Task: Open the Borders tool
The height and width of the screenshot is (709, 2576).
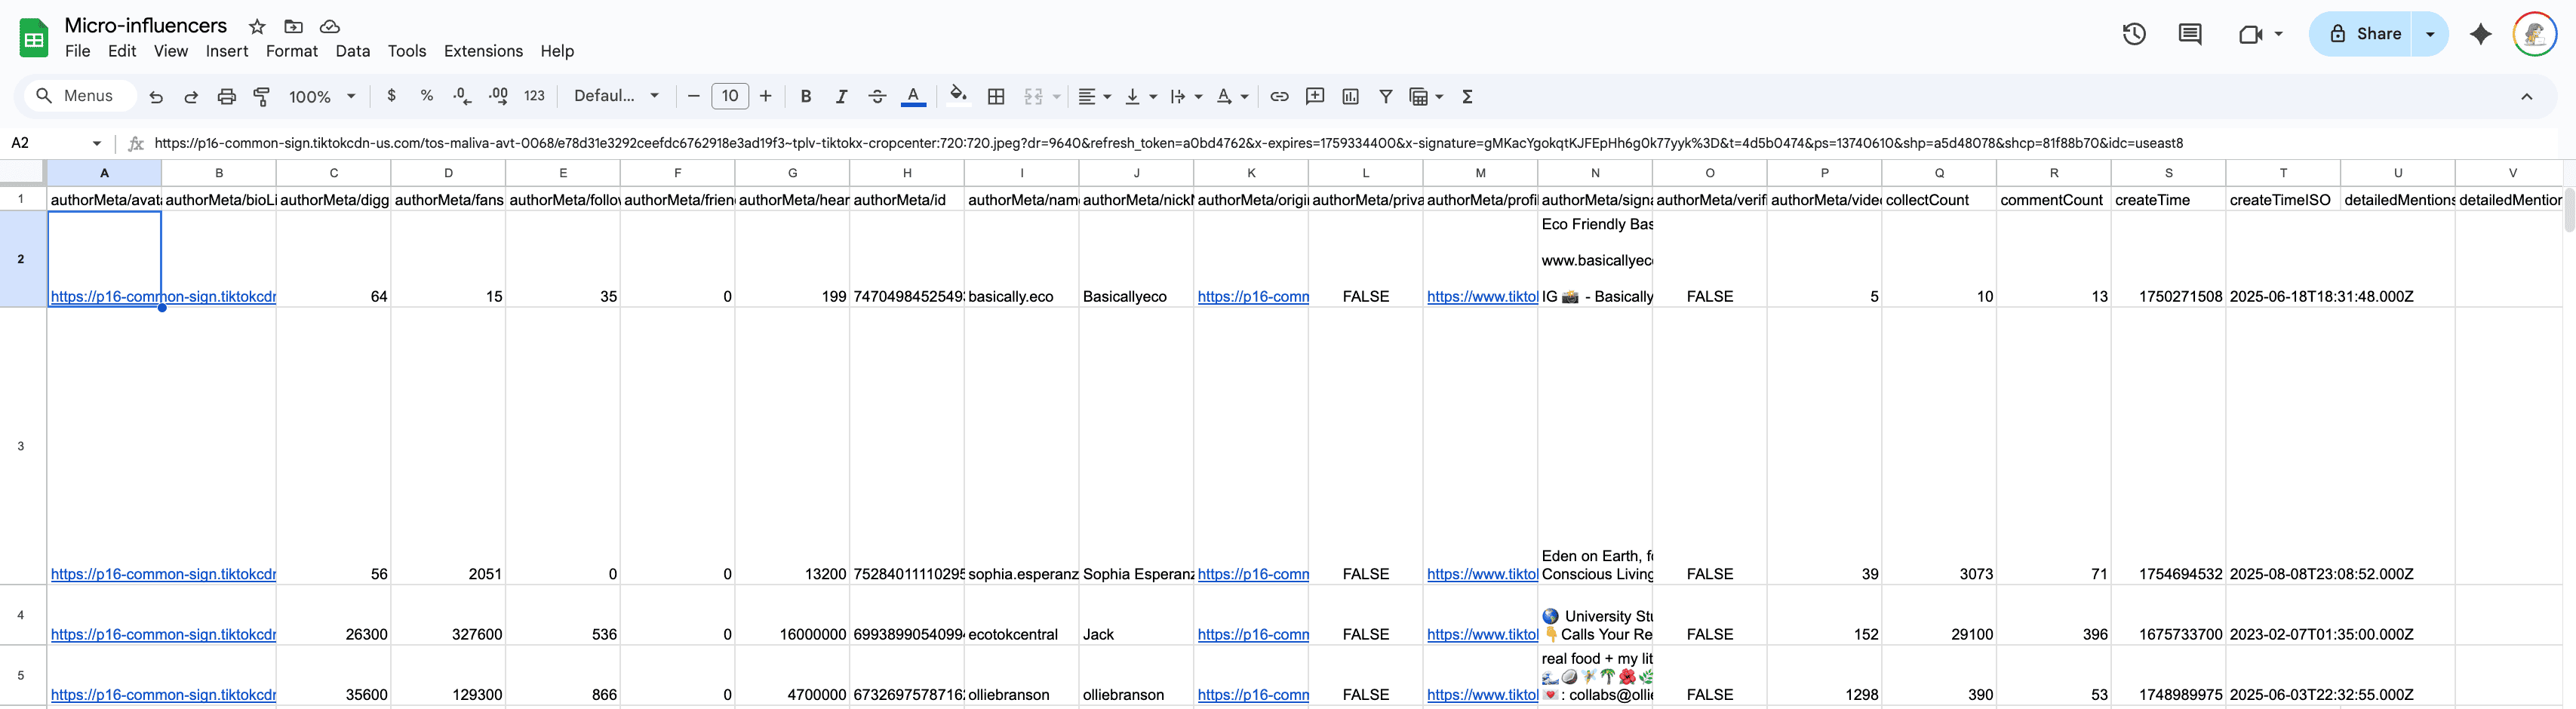Action: point(996,96)
